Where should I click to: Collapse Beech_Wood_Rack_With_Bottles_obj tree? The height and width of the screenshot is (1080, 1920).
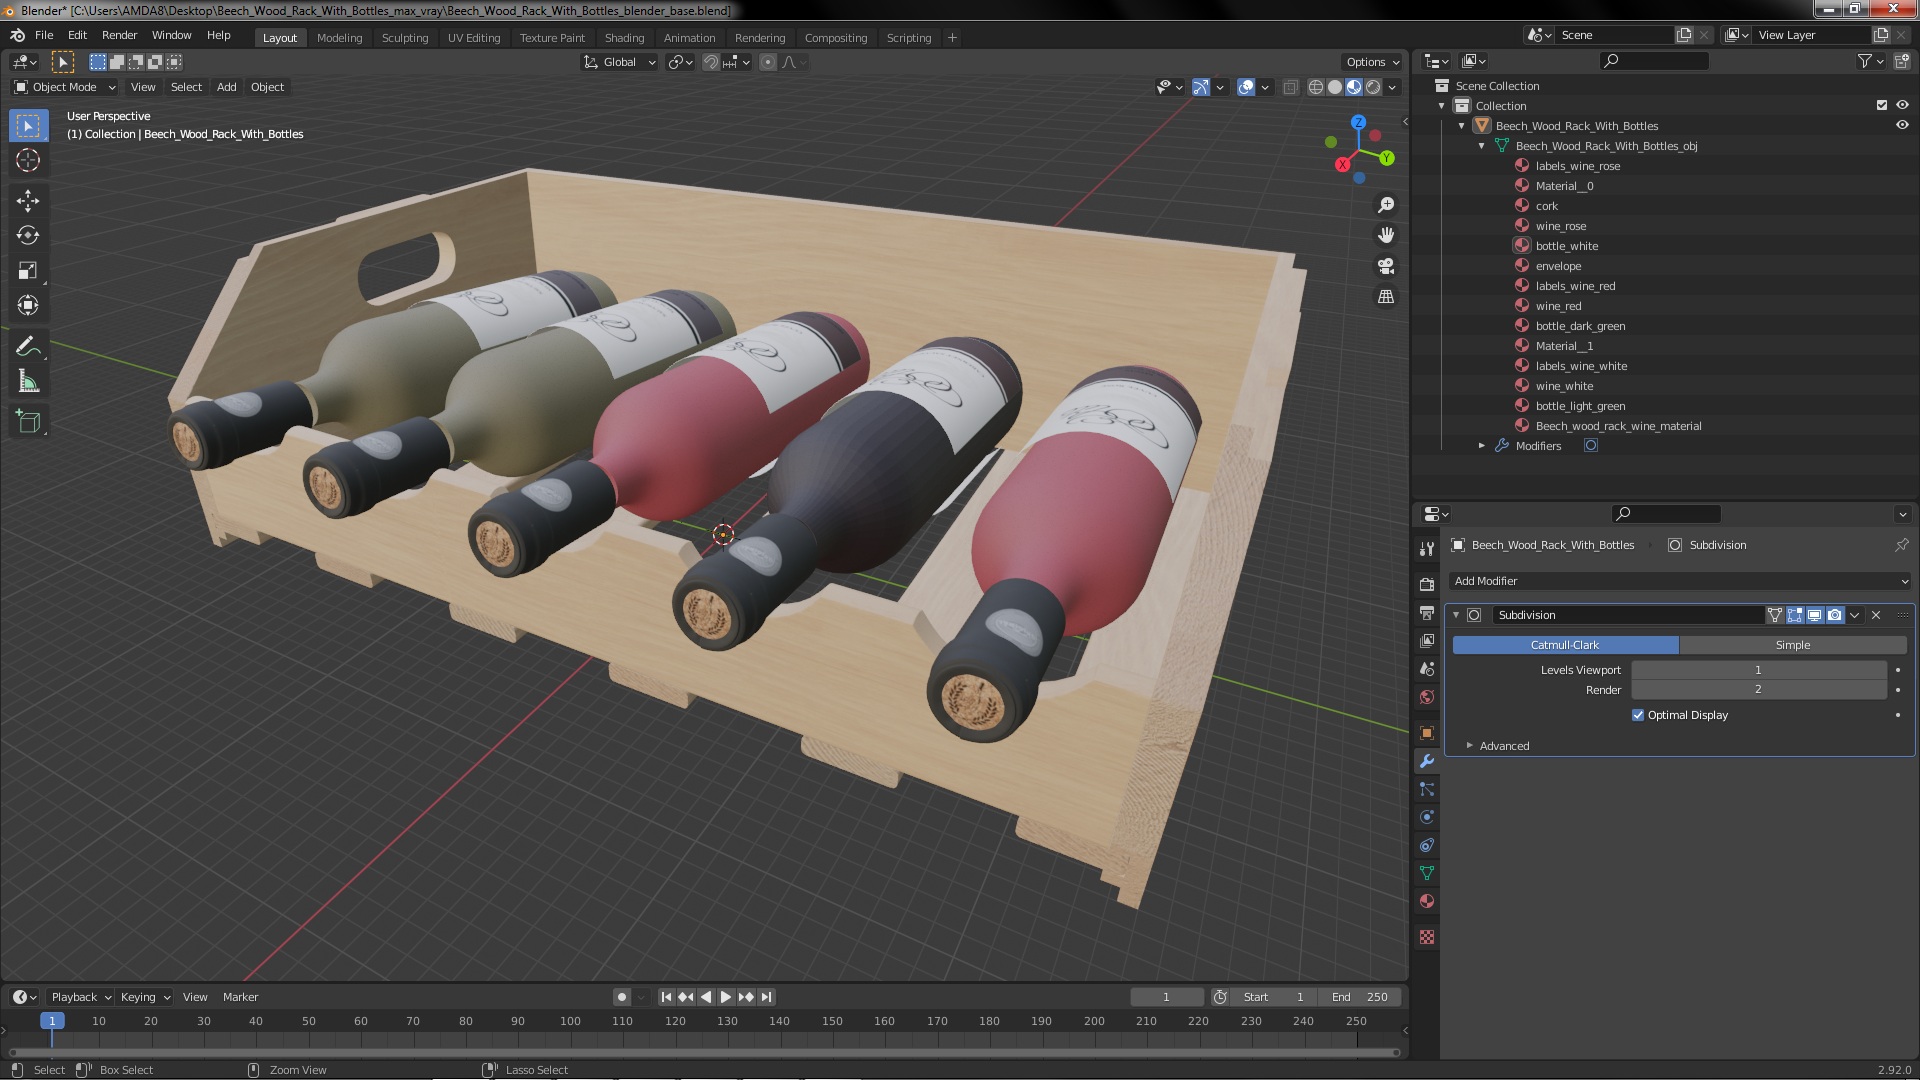[1482, 146]
